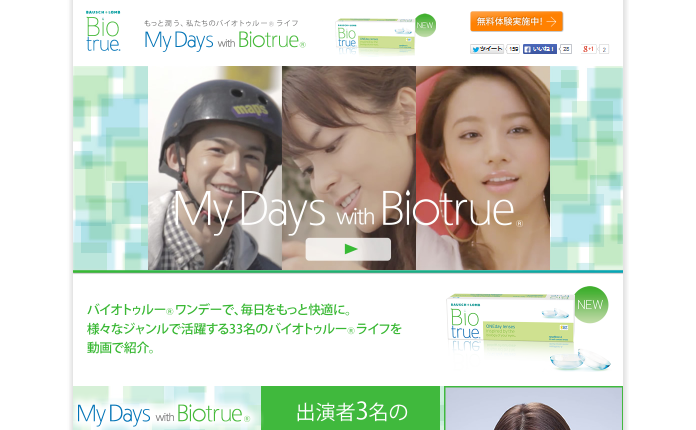Click the Twitter ツイート button
This screenshot has height=430, width=696.
pyautogui.click(x=487, y=49)
